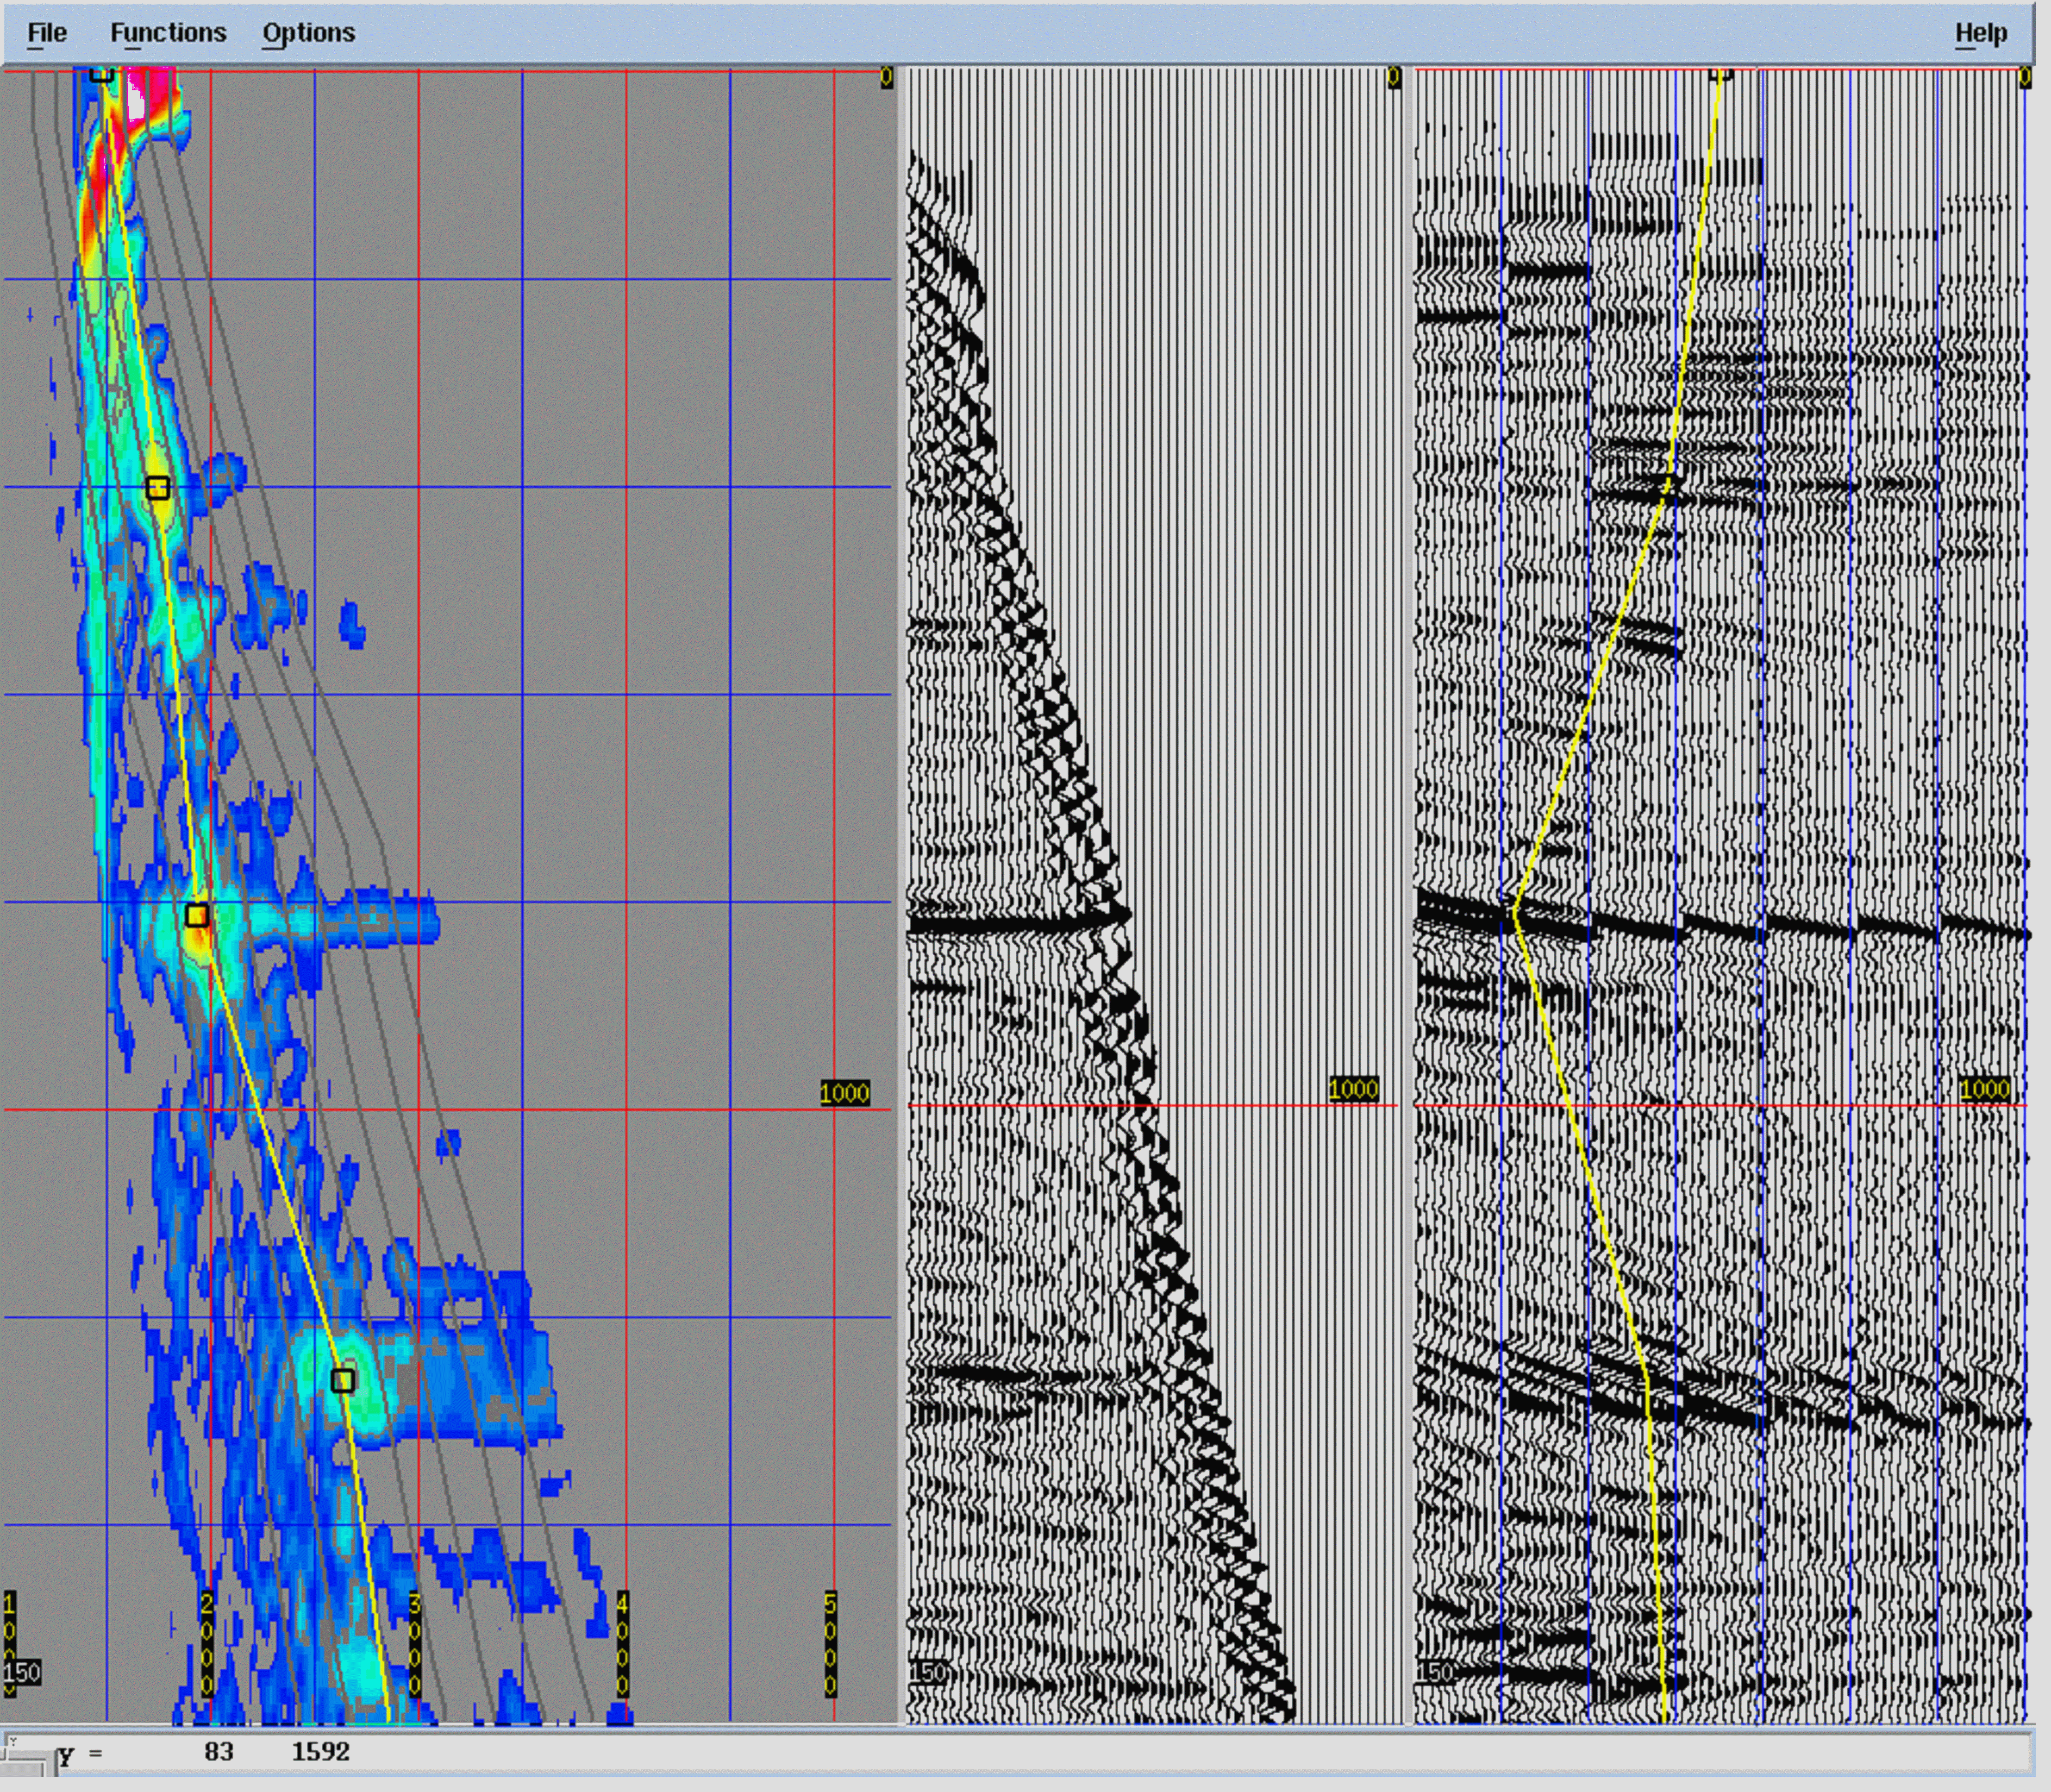Click the Y = status bar label
The height and width of the screenshot is (1792, 2051).
coord(80,1753)
